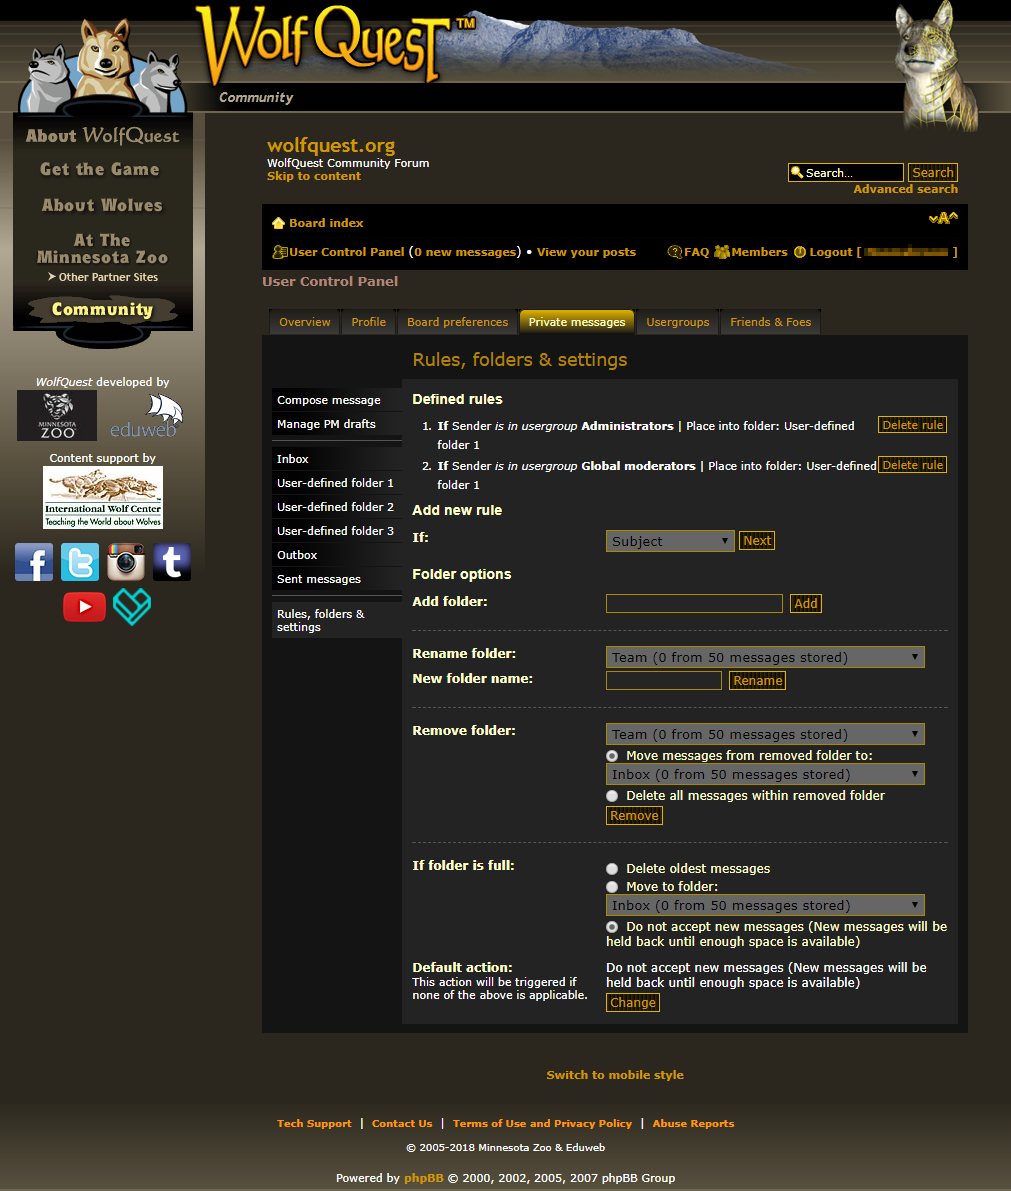
Task: Select Do not accept new messages radio
Action: tap(612, 927)
